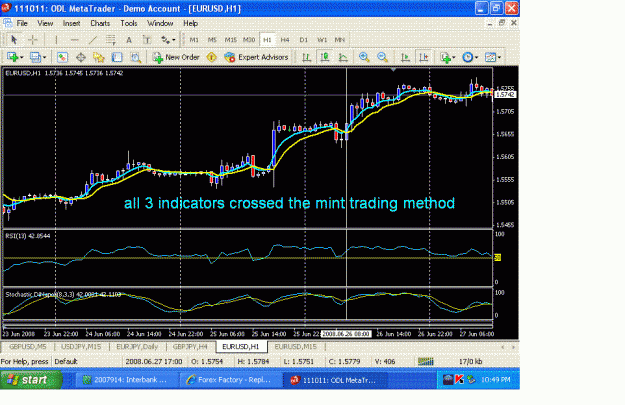Image resolution: width=625 pixels, height=405 pixels.
Task: Click the Templates icon
Action: [x=491, y=57]
